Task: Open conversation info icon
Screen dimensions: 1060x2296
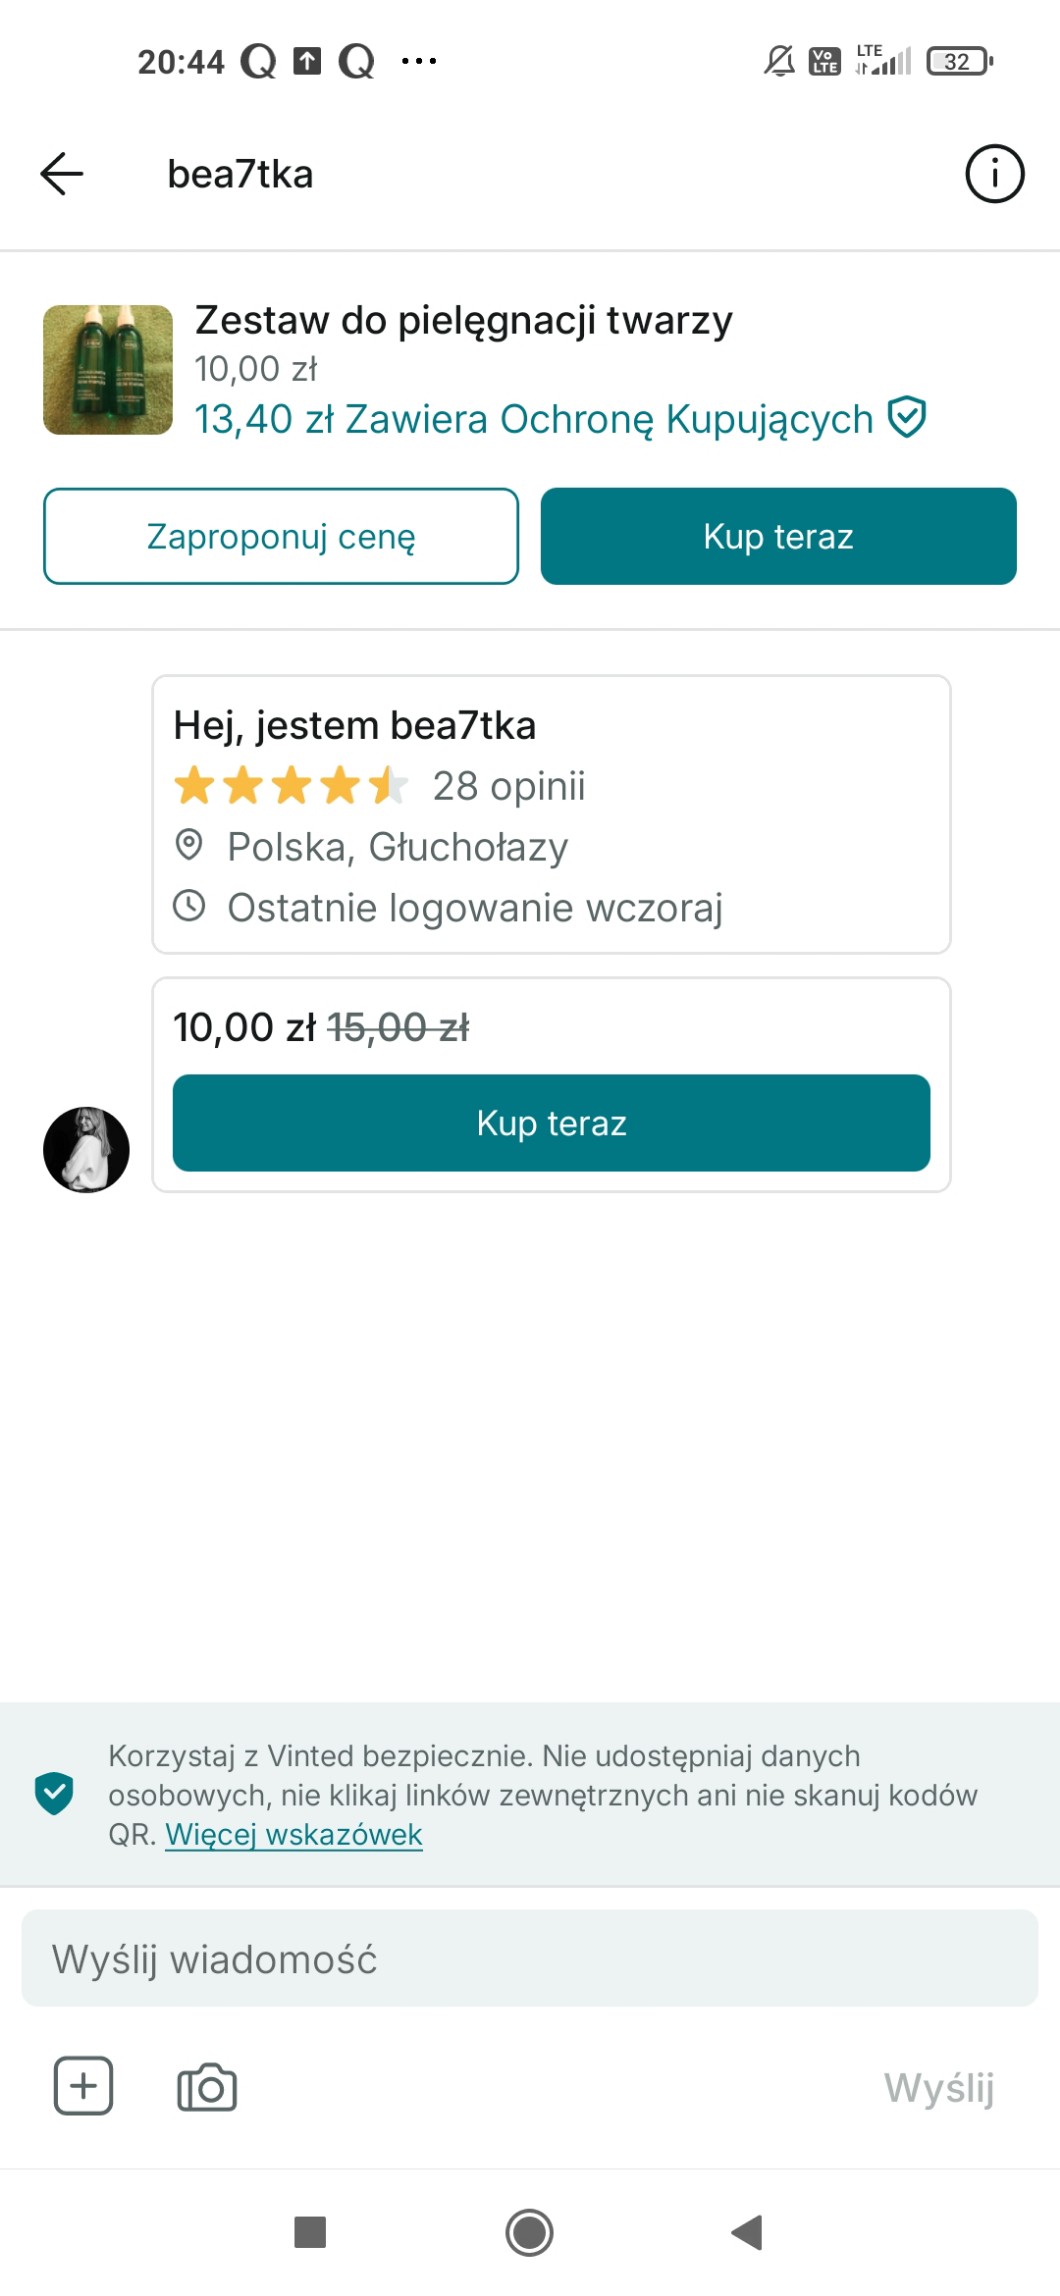Action: coord(994,174)
